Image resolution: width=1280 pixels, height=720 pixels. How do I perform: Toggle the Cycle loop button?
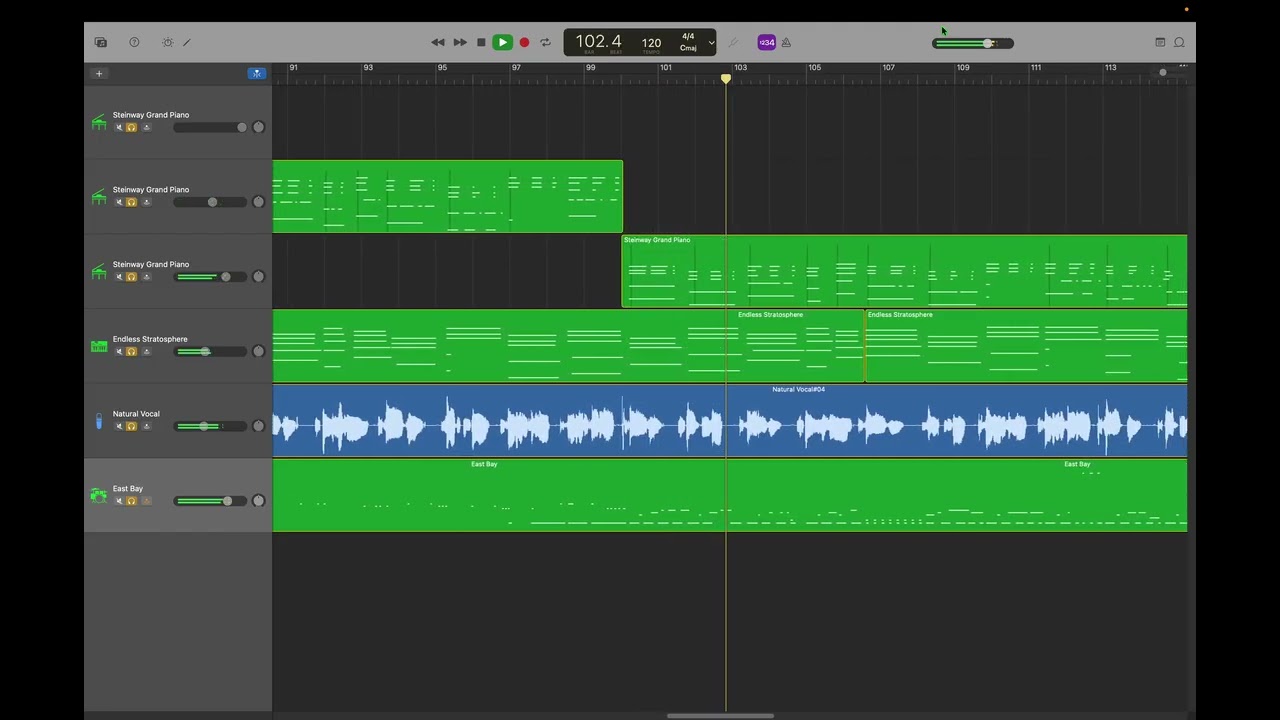pyautogui.click(x=545, y=42)
